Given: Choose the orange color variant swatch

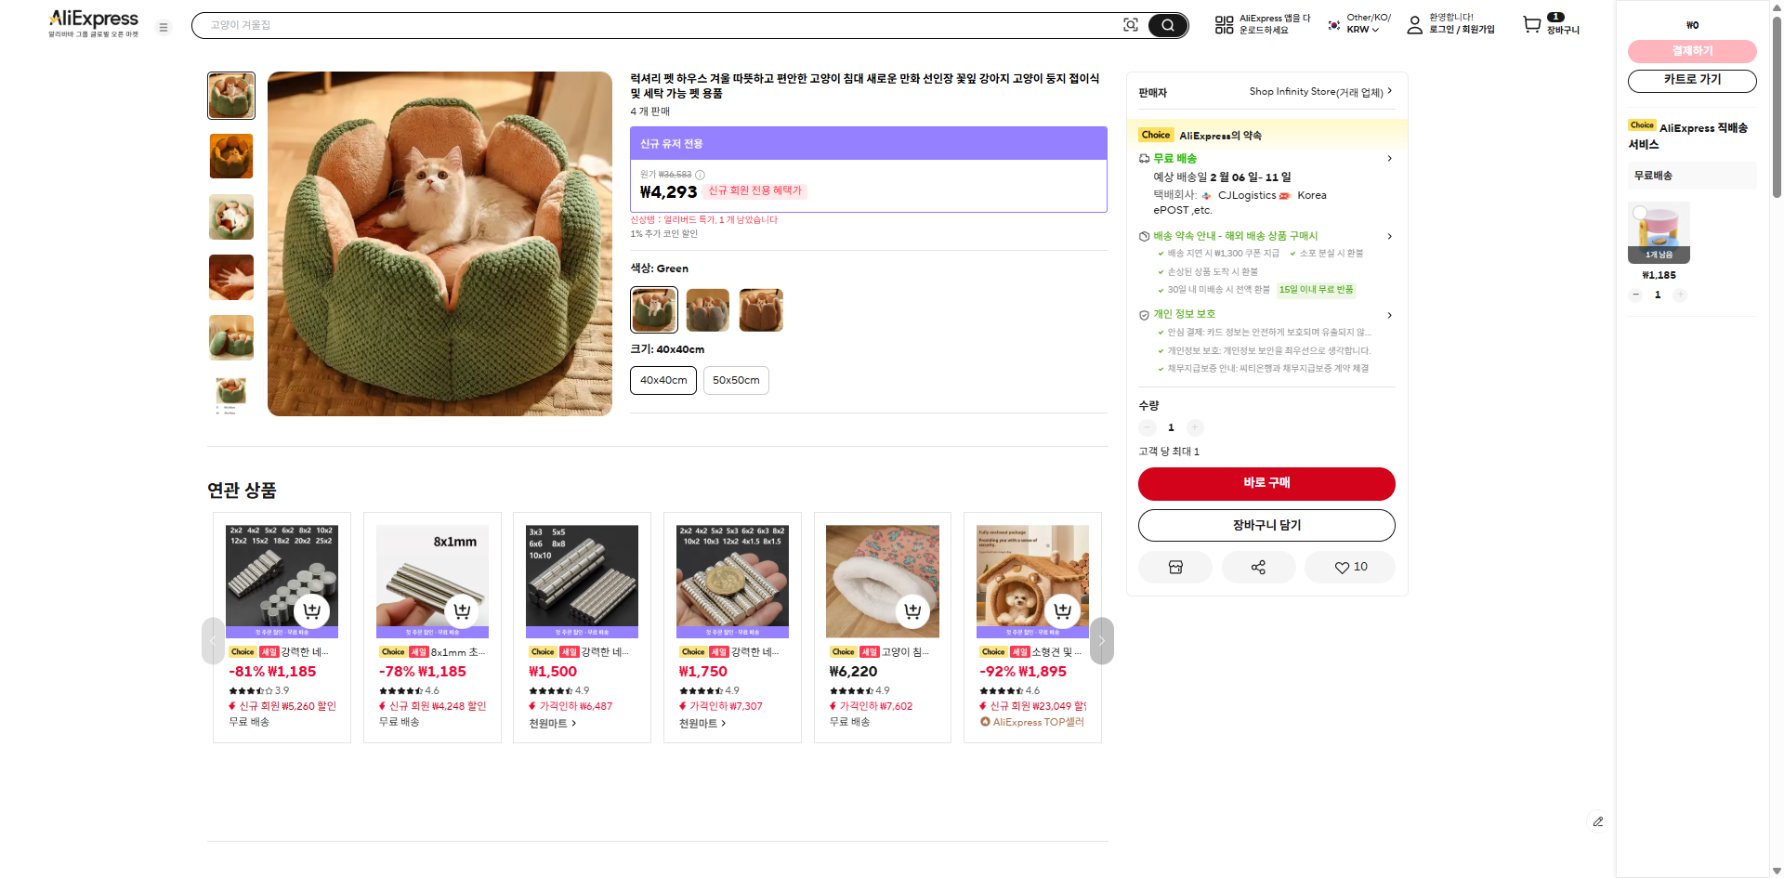Looking at the screenshot, I should click(x=707, y=310).
